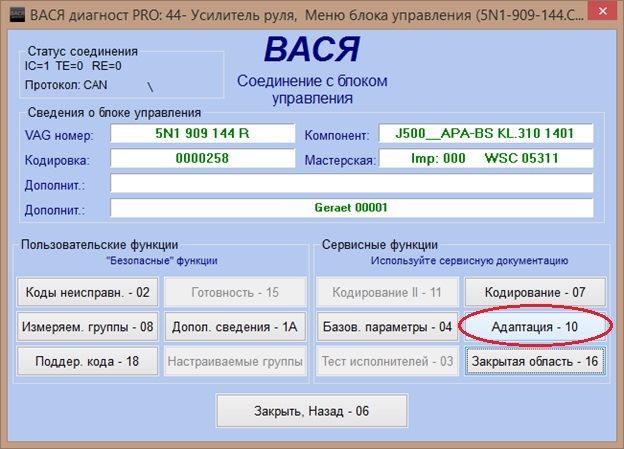Click Мастерская field with WSC 05311

(x=486, y=158)
